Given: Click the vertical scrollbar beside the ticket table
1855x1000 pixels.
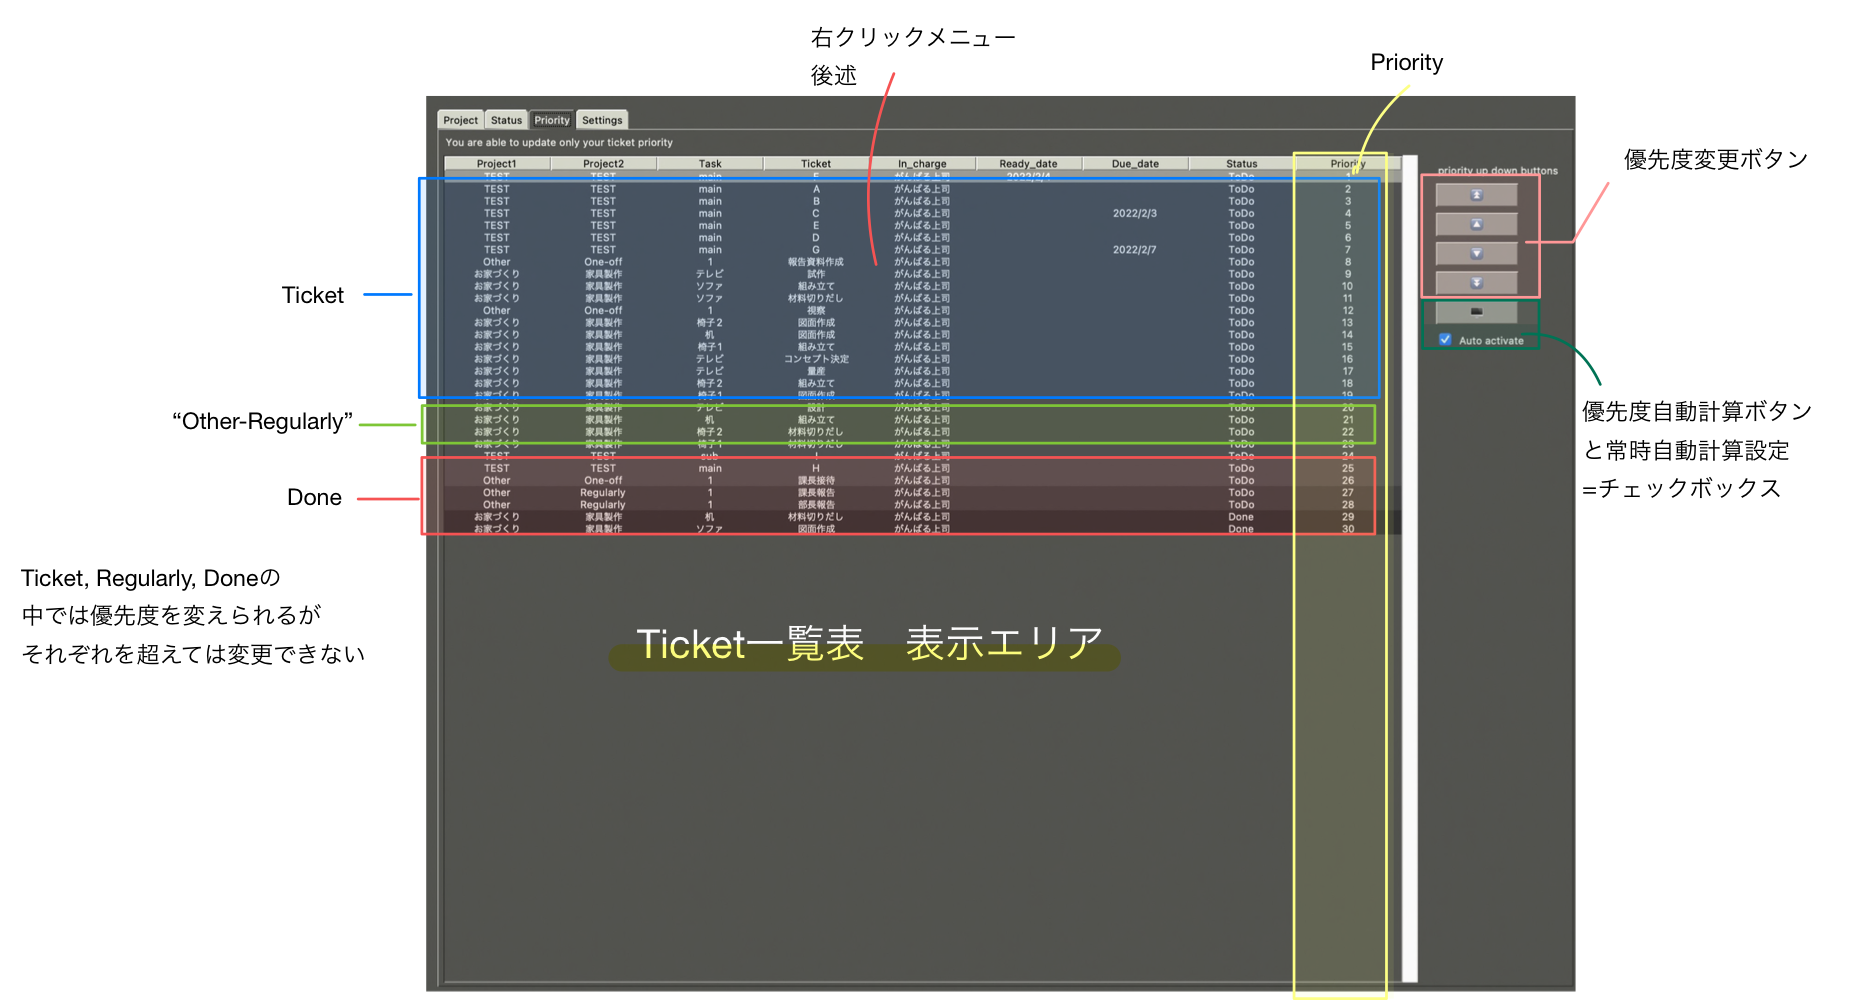Looking at the screenshot, I should click(1410, 568).
